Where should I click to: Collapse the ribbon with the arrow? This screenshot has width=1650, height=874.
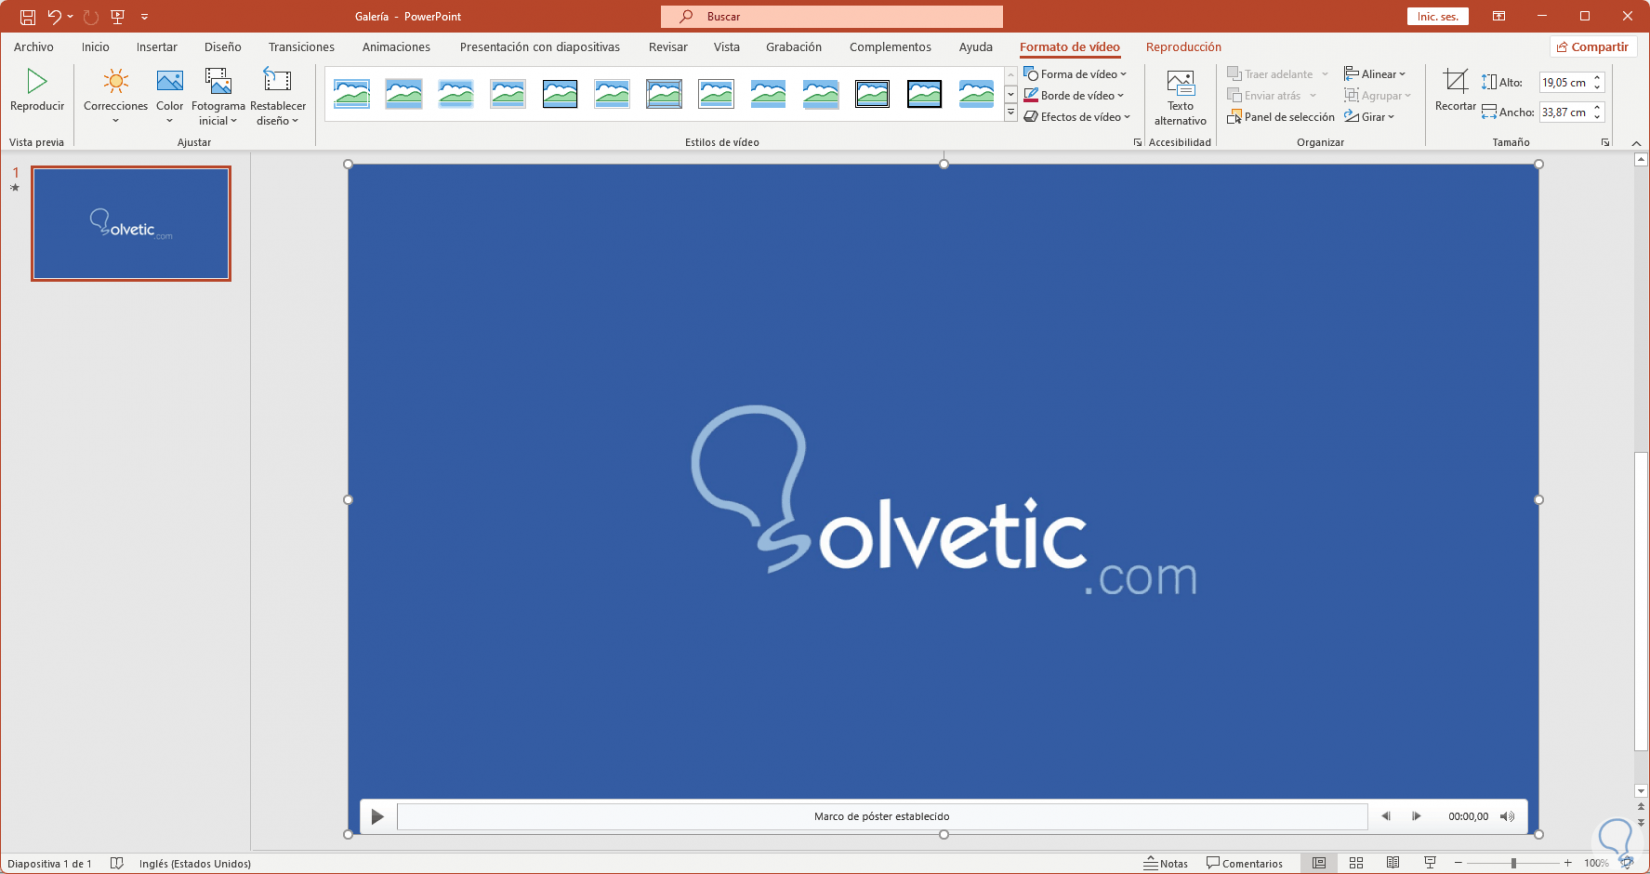[1636, 143]
